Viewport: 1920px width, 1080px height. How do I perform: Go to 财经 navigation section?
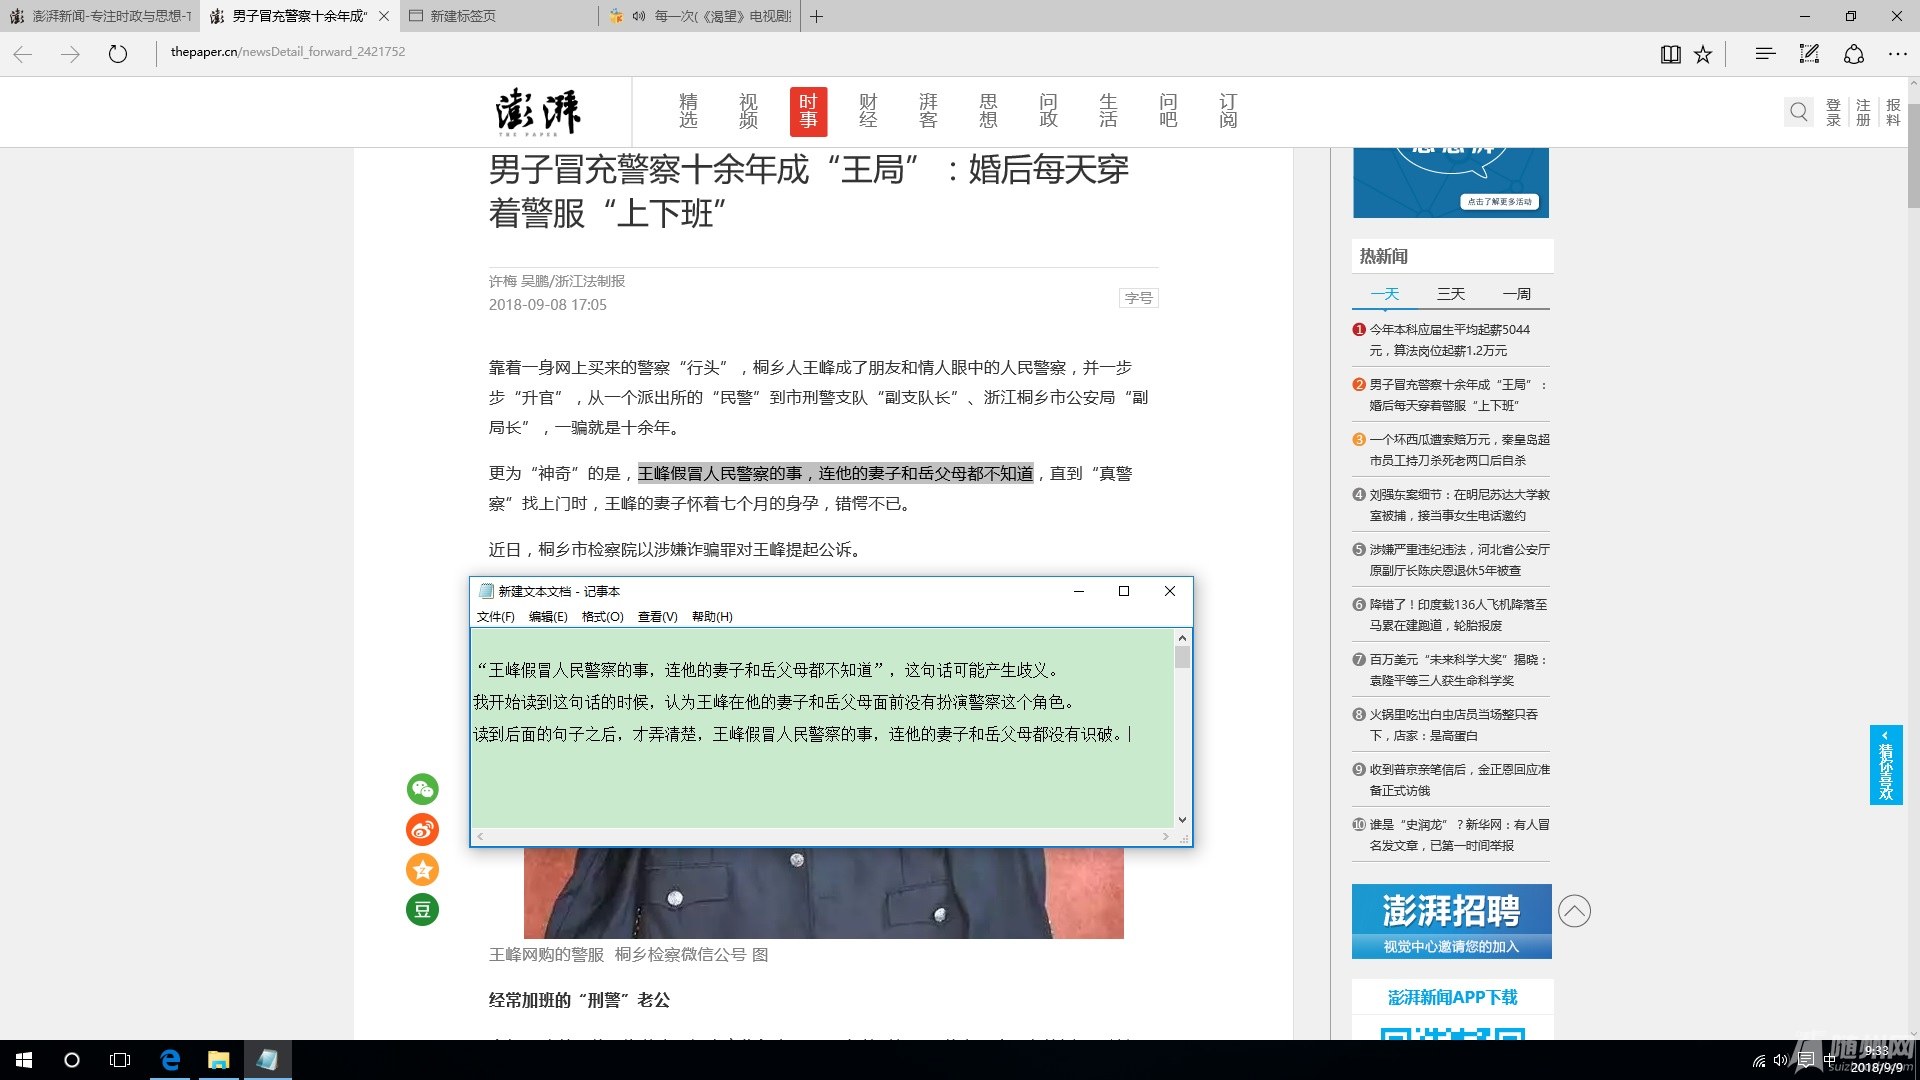click(x=868, y=111)
